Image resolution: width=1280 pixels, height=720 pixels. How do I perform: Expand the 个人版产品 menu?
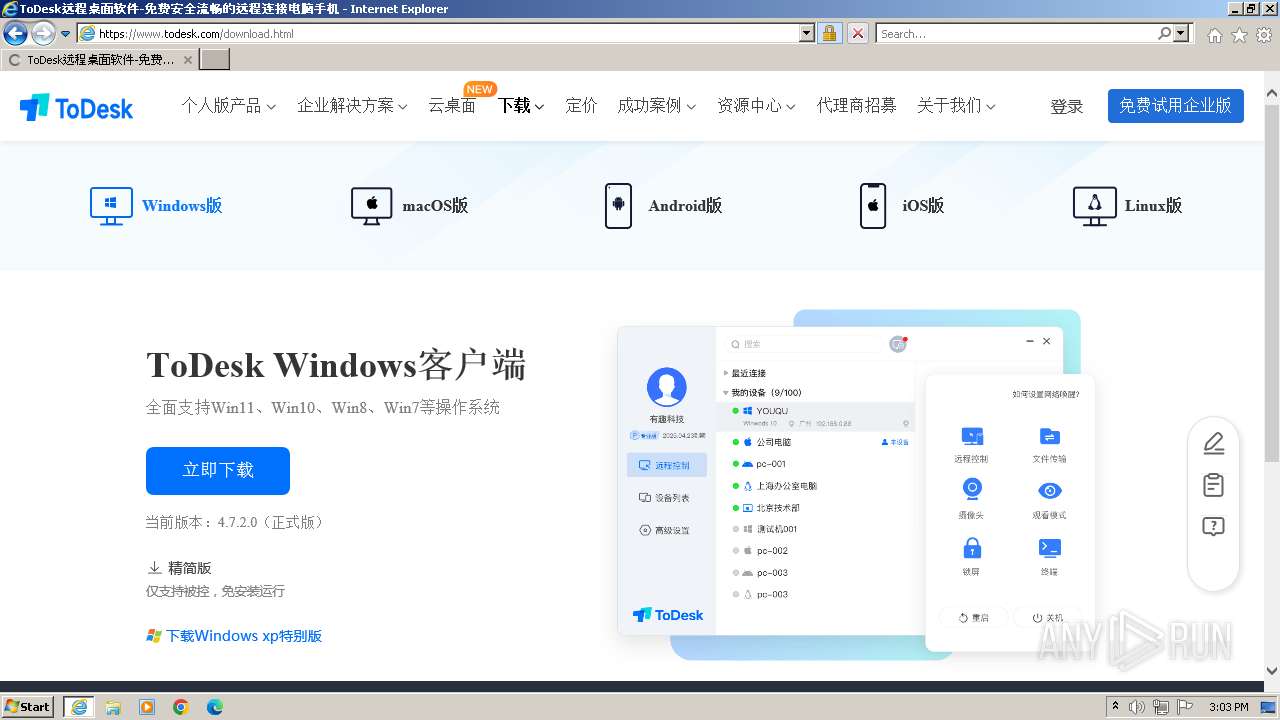[228, 106]
